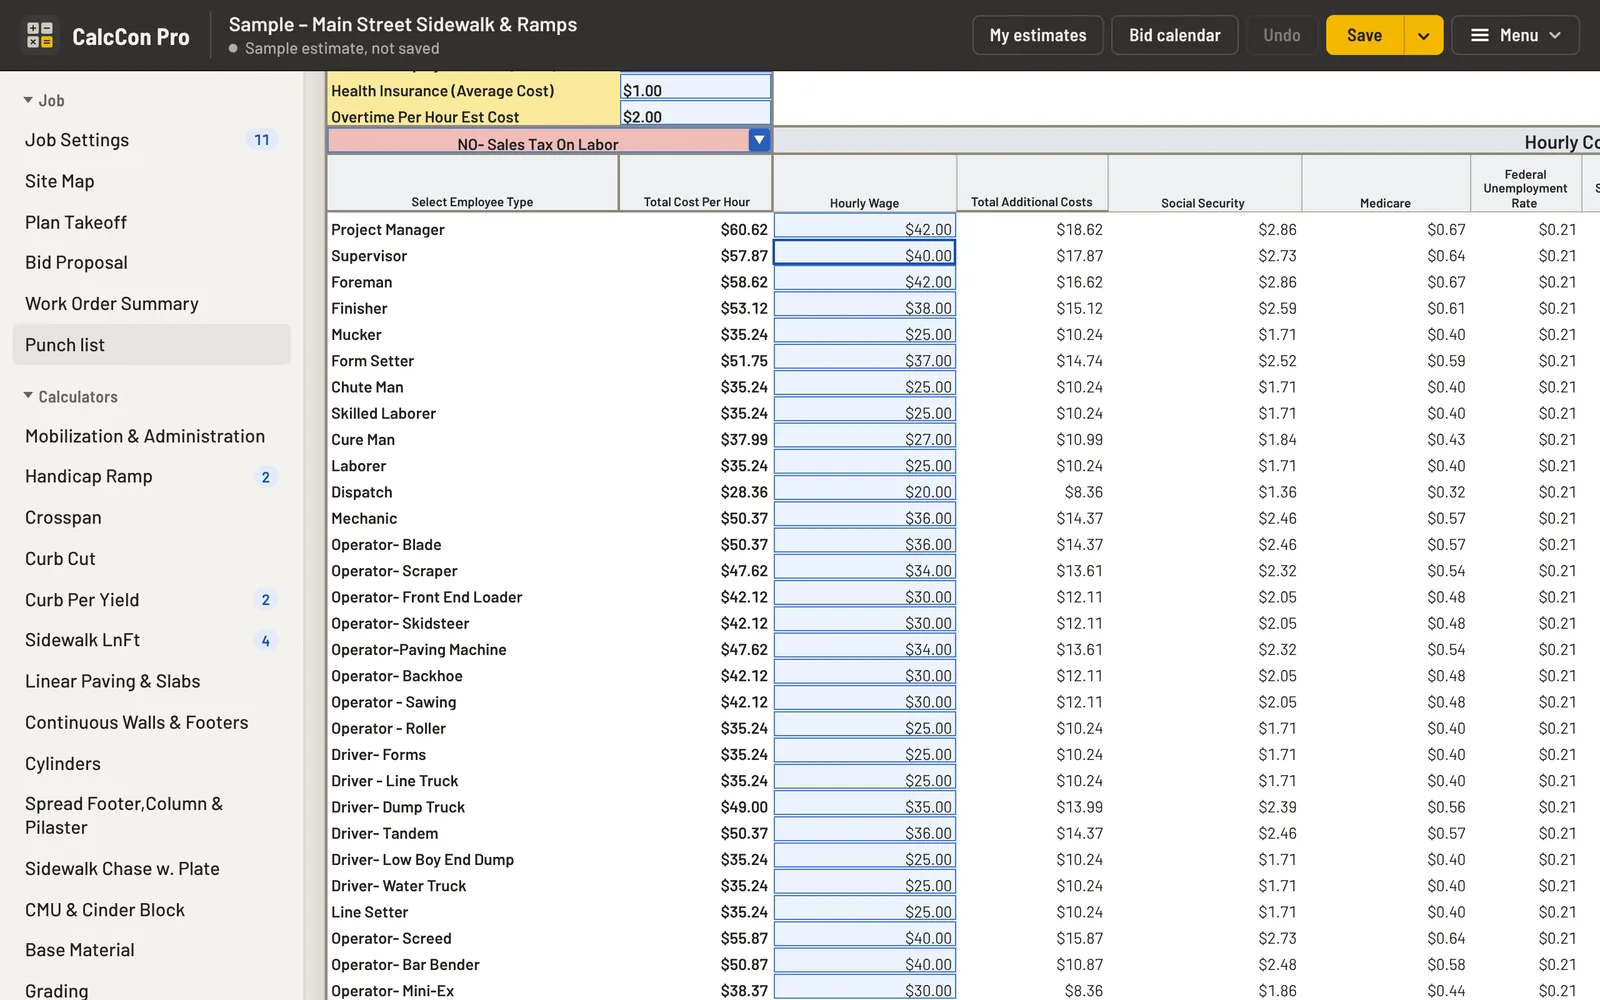Select Supervisor hourly wage $40.00 cell

click(865, 253)
